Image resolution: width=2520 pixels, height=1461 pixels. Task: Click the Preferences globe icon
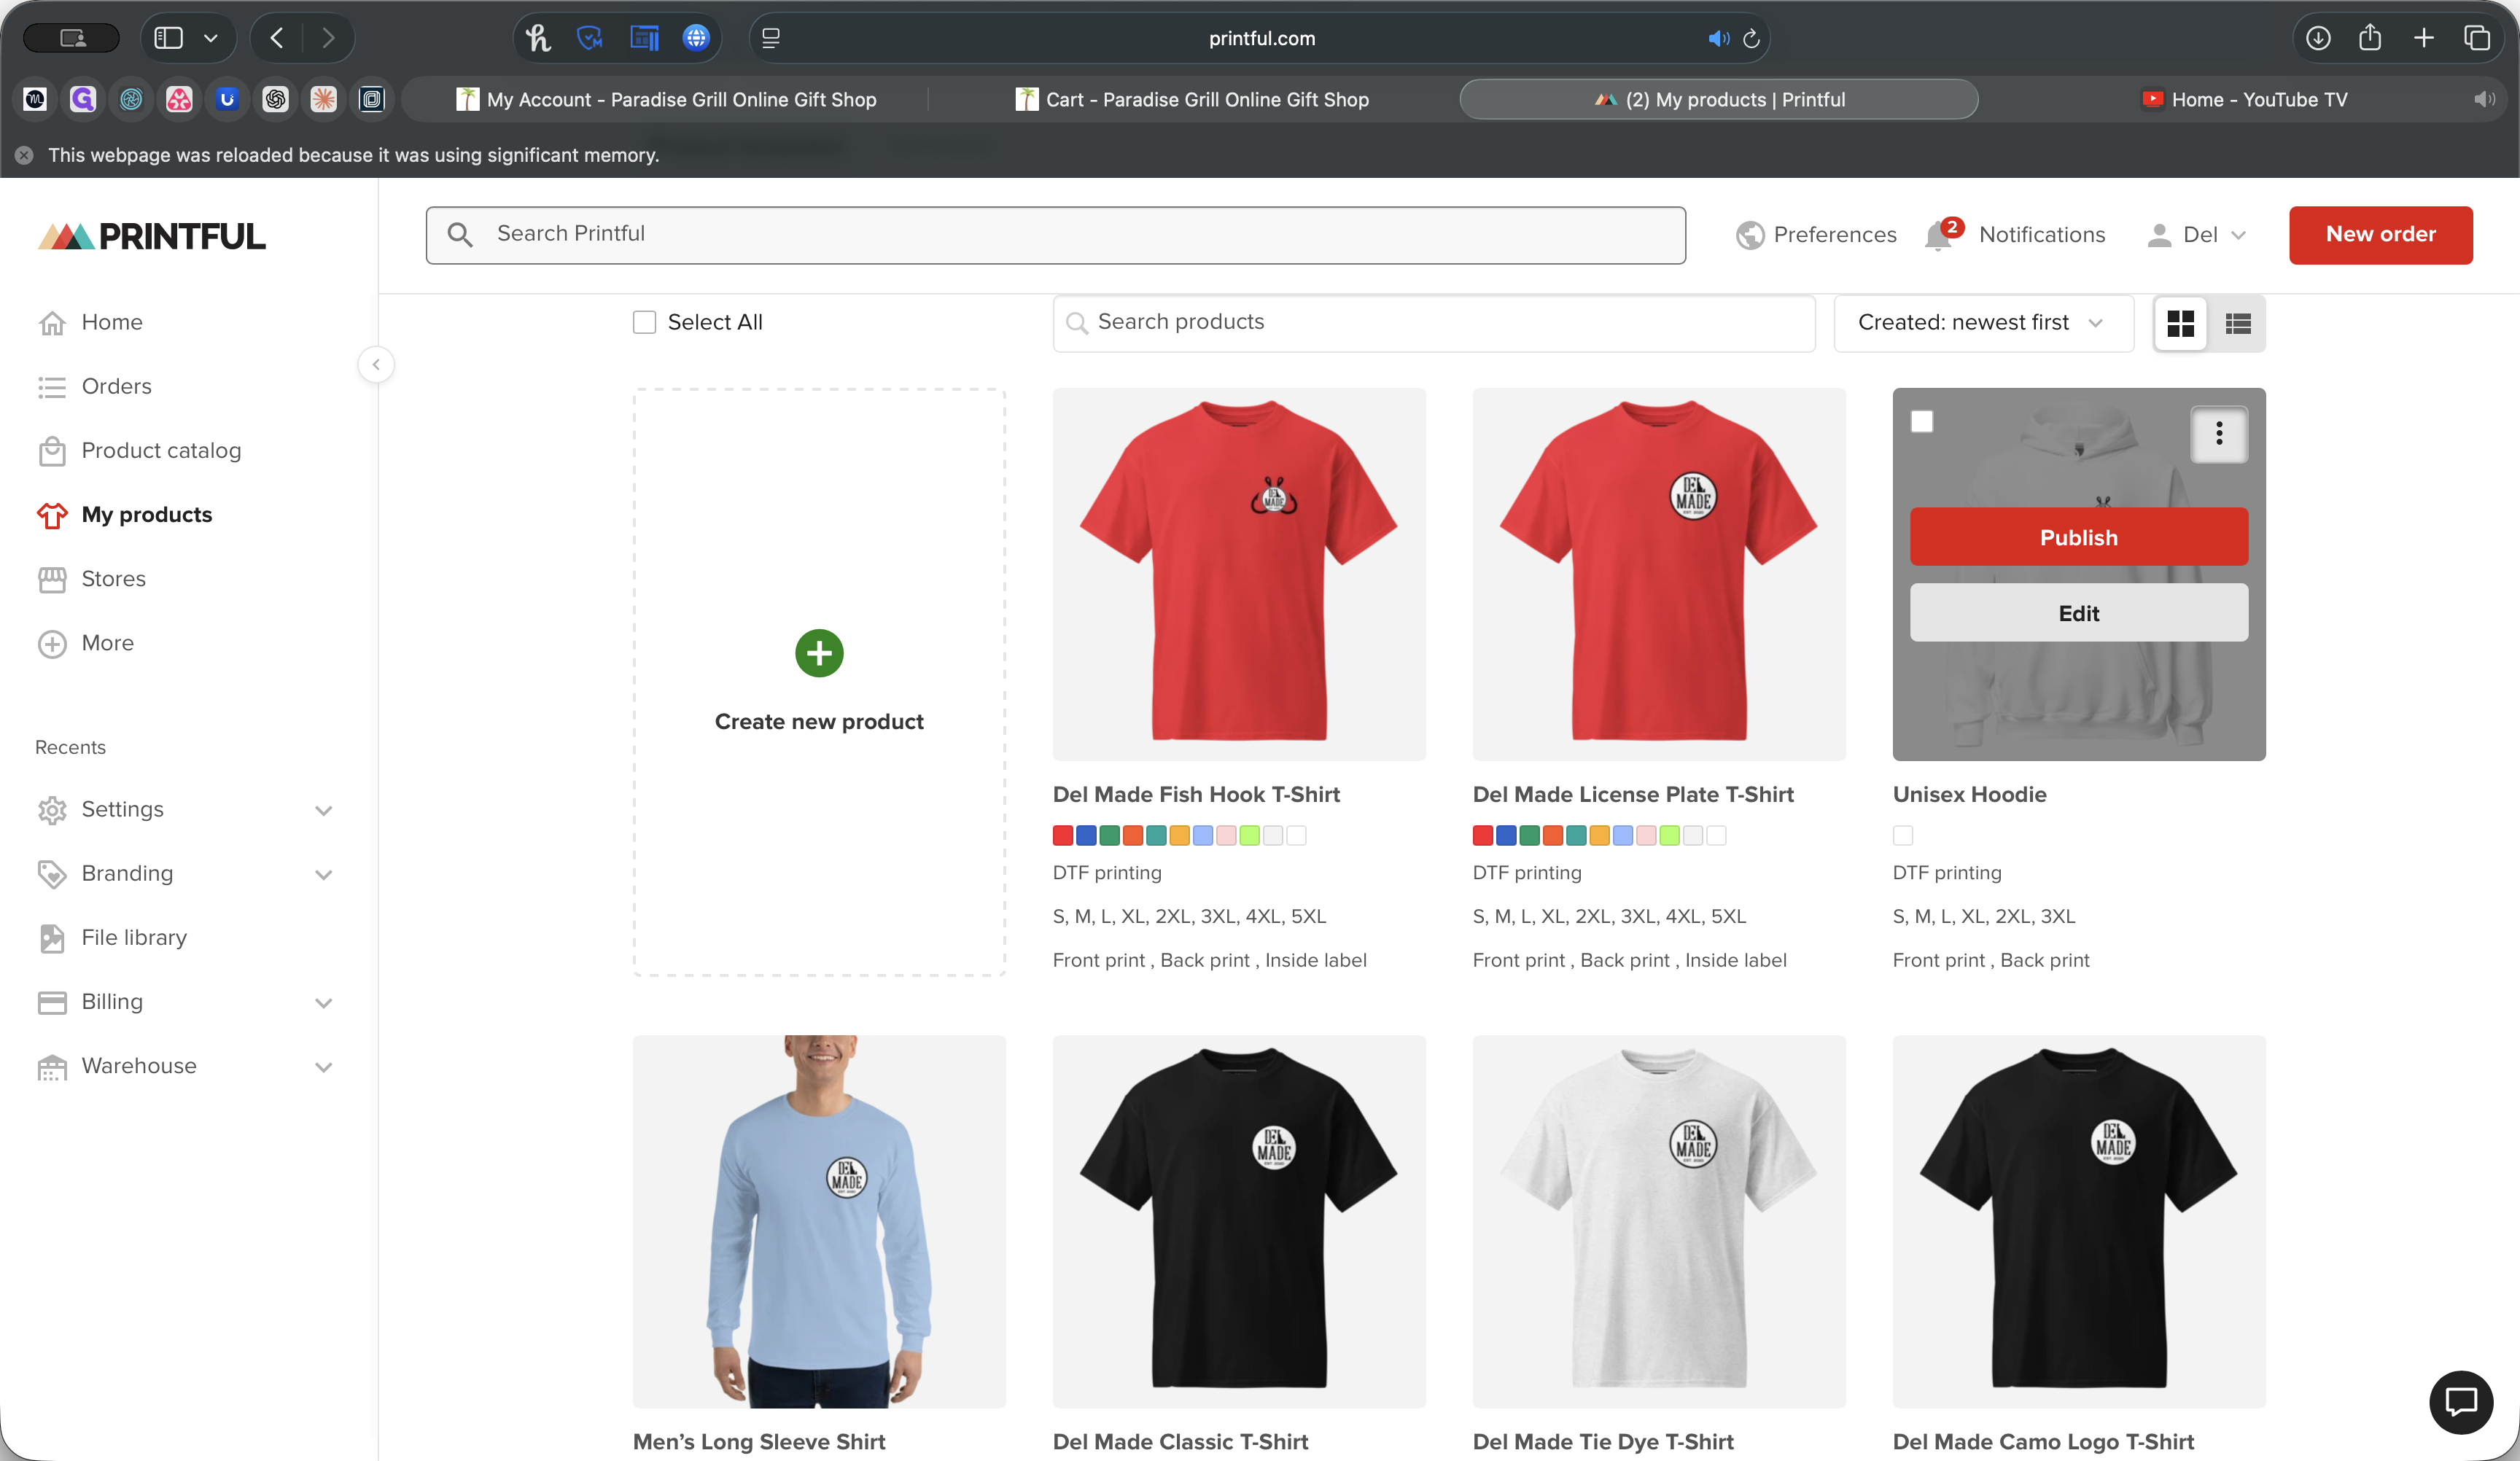(x=1750, y=235)
